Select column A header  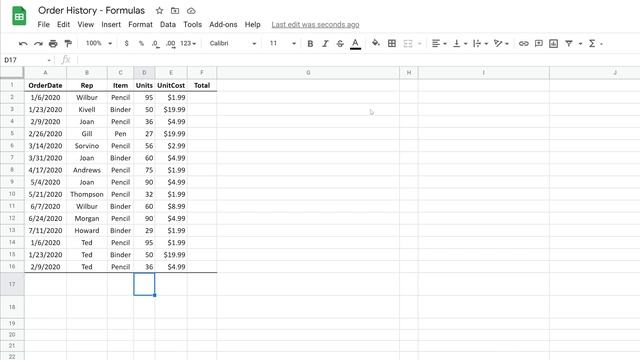pos(45,73)
